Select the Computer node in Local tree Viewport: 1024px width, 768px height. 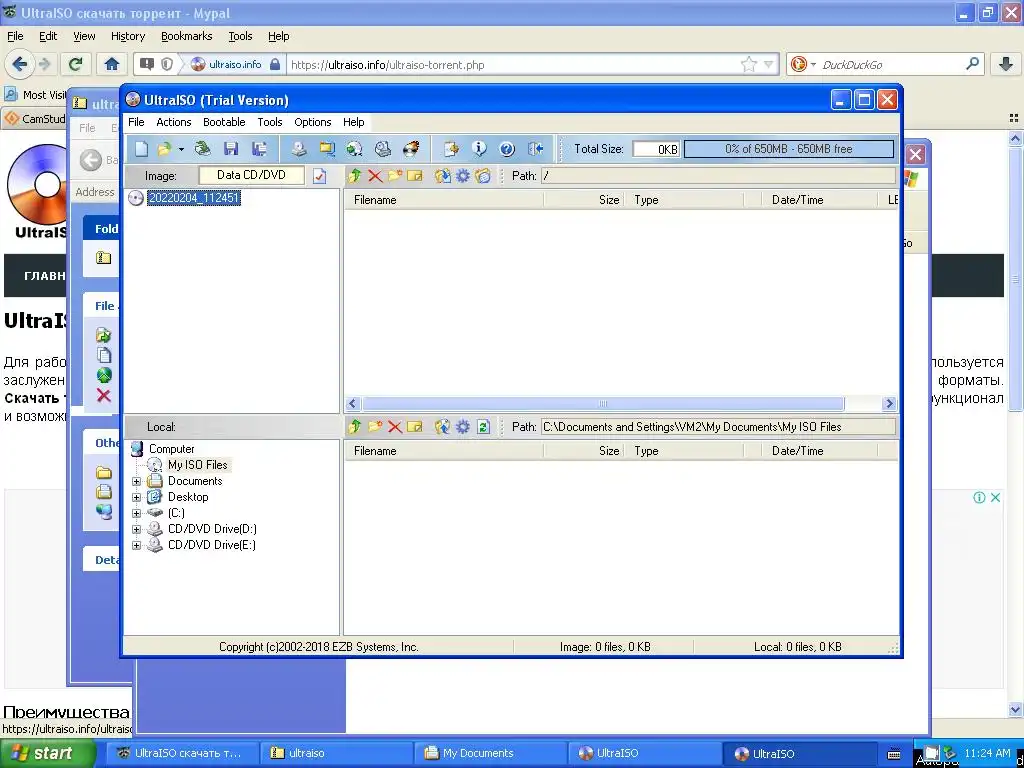click(172, 449)
